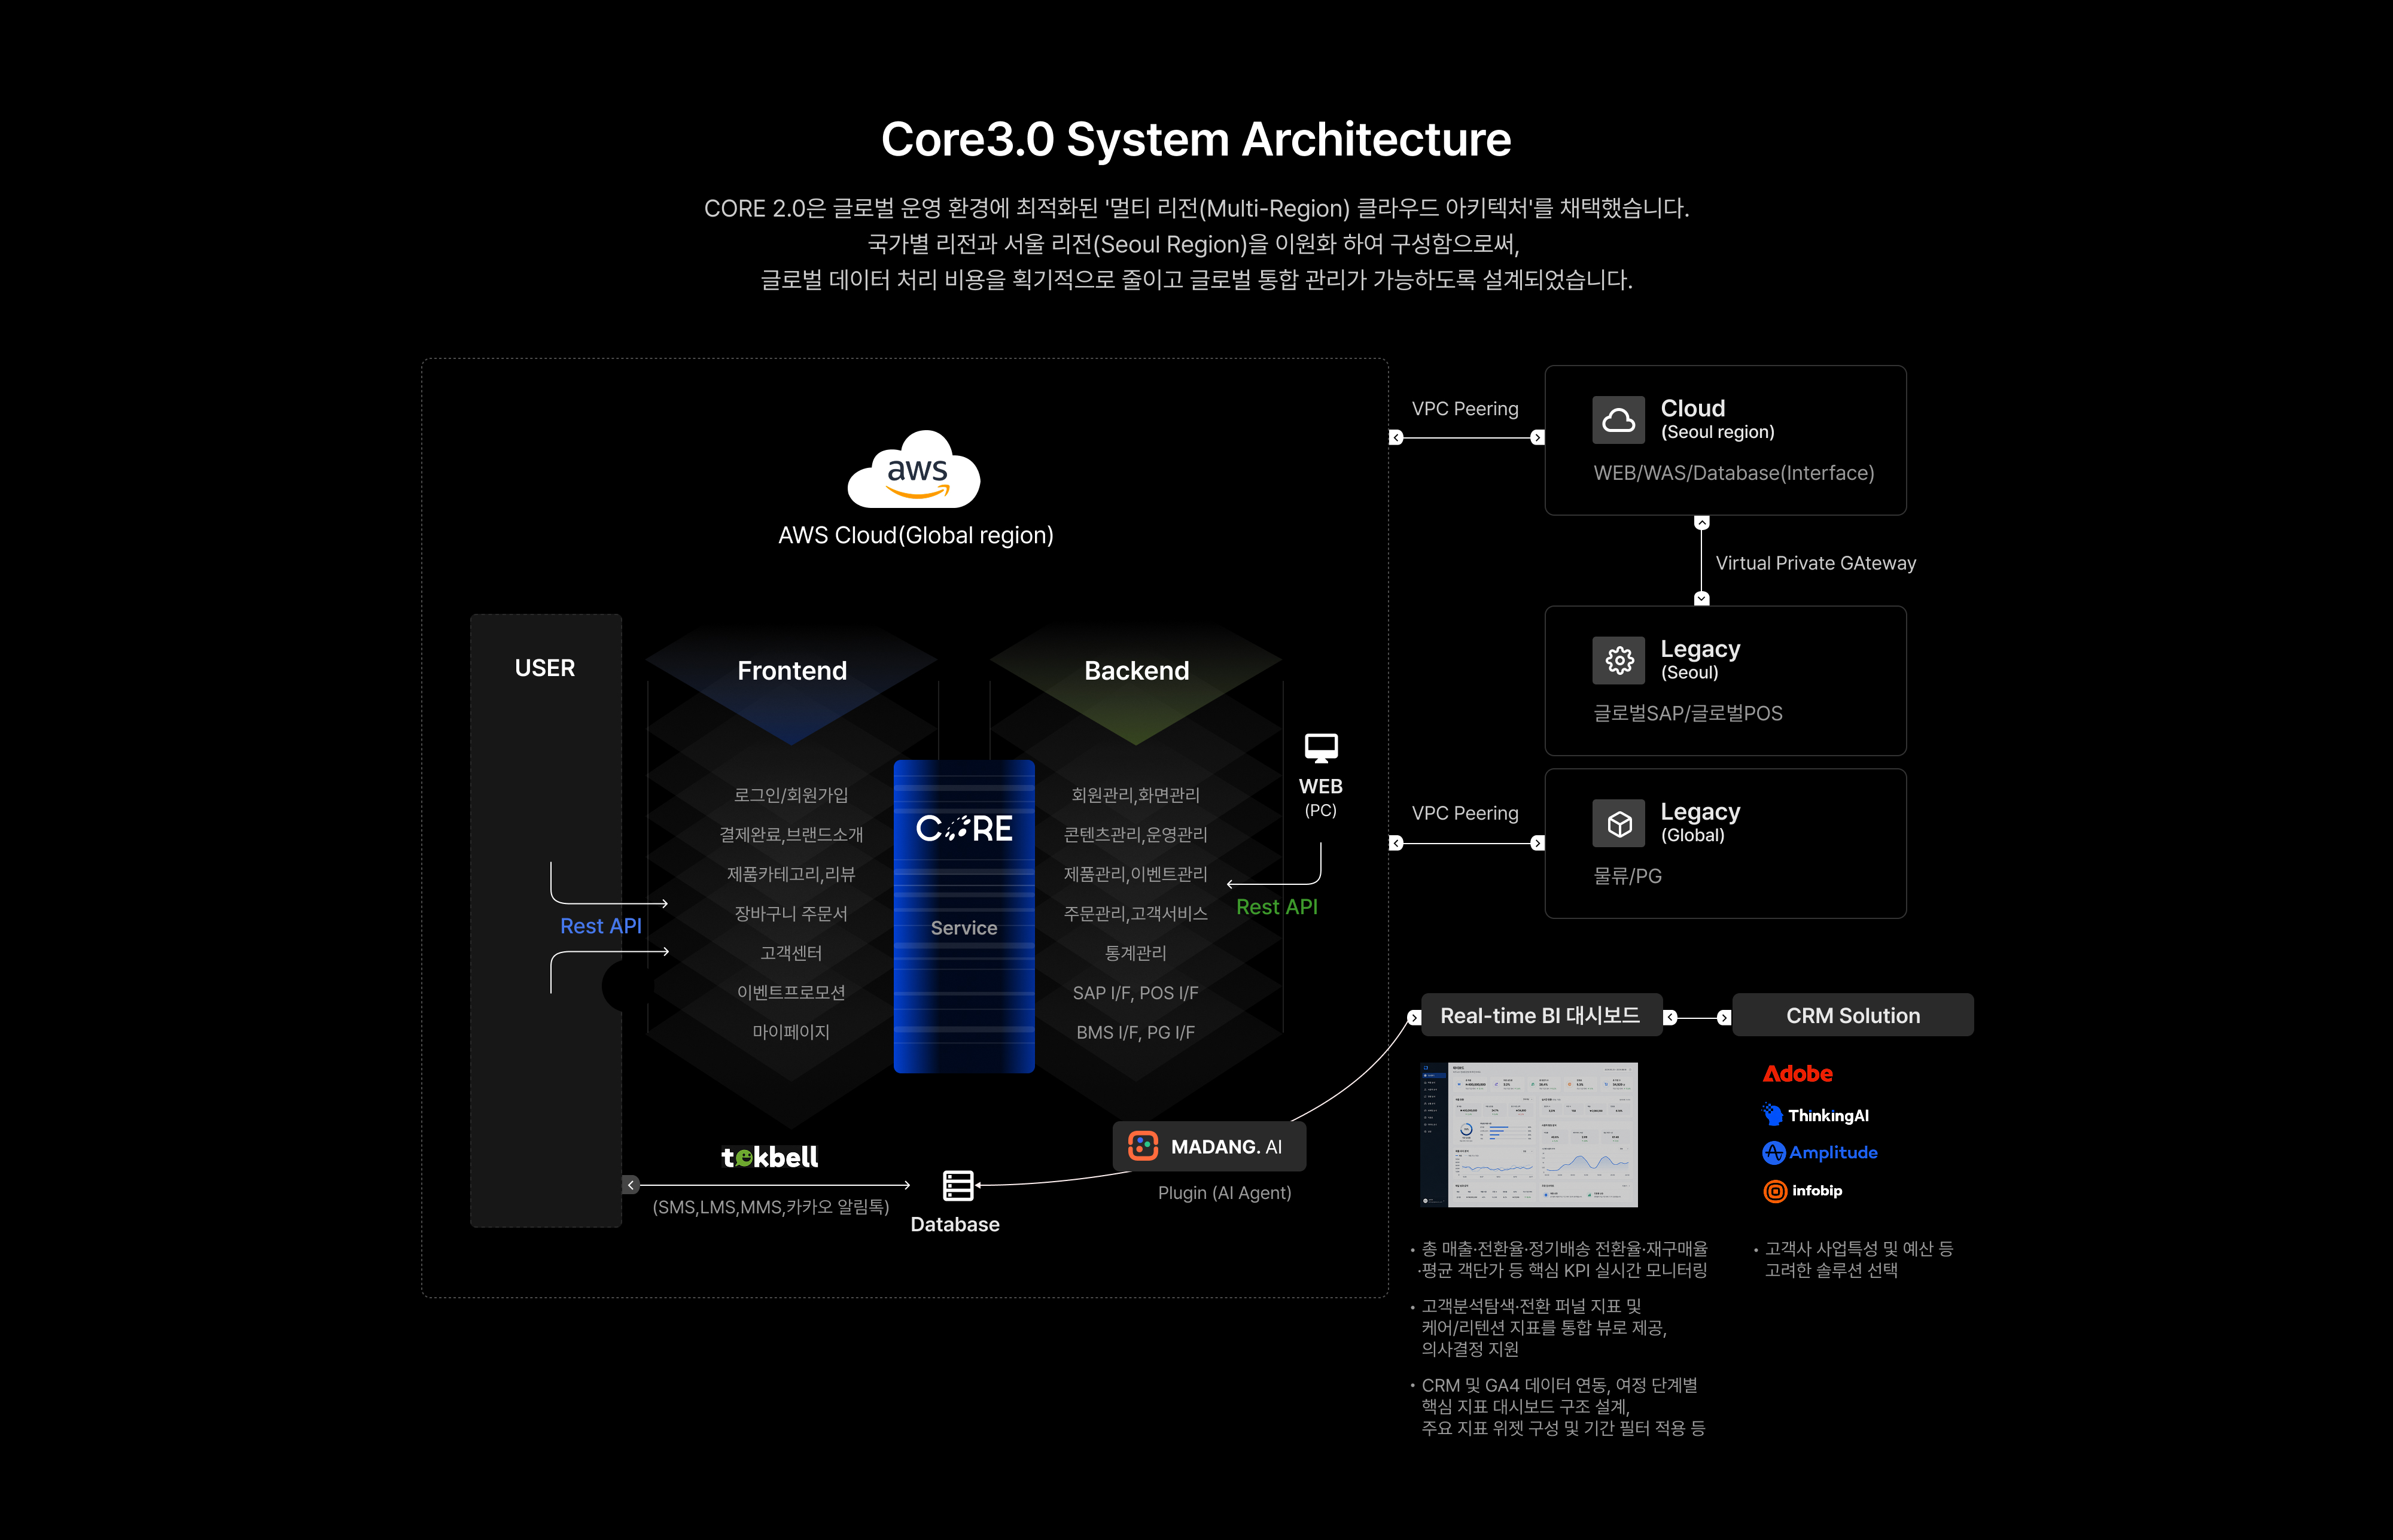The image size is (2393, 1540).
Task: Open the BI dashboard preview thumbnail
Action: click(x=1528, y=1134)
